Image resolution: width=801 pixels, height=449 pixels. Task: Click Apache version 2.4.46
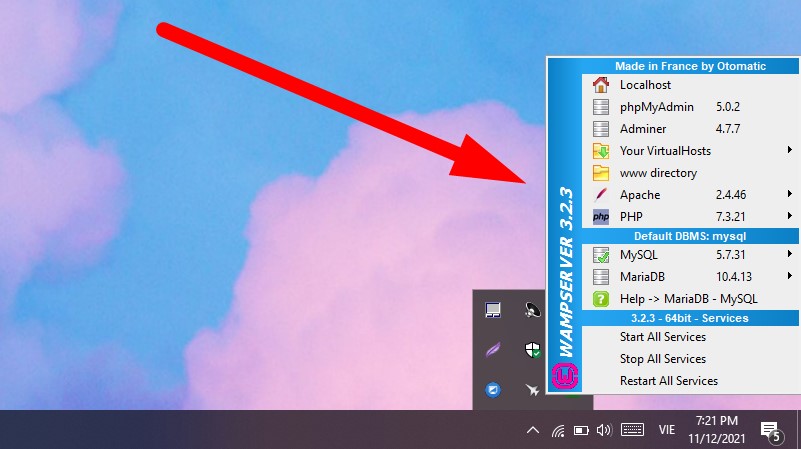[731, 195]
